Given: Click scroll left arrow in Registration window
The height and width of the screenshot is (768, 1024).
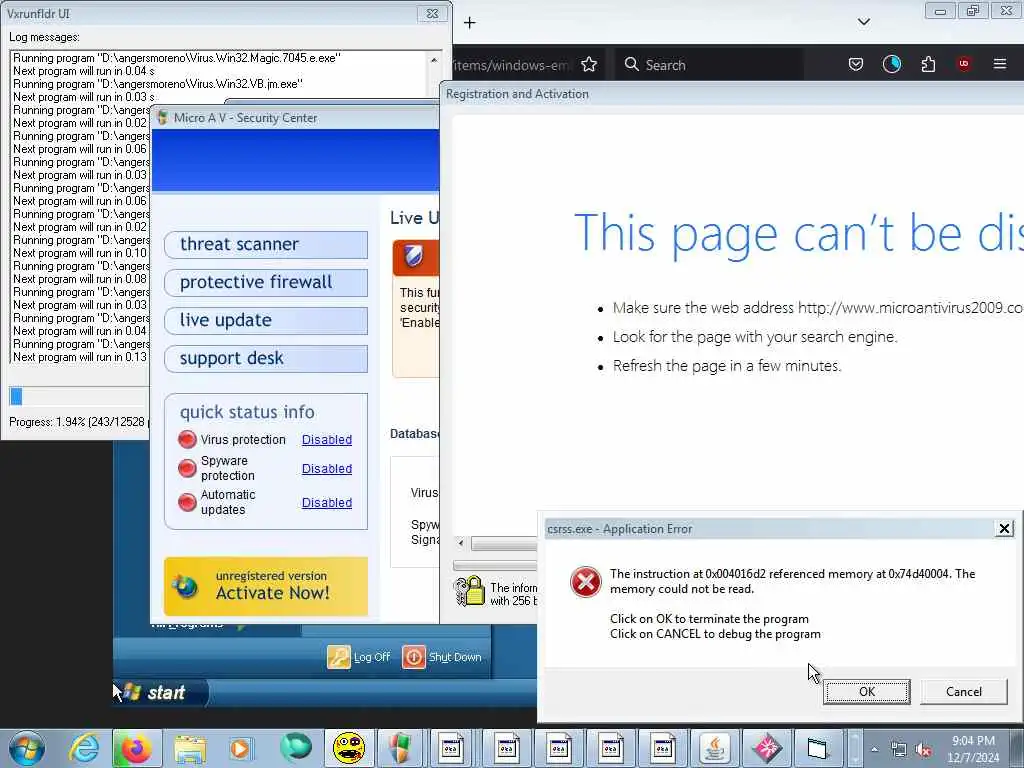Looking at the screenshot, I should tap(460, 543).
